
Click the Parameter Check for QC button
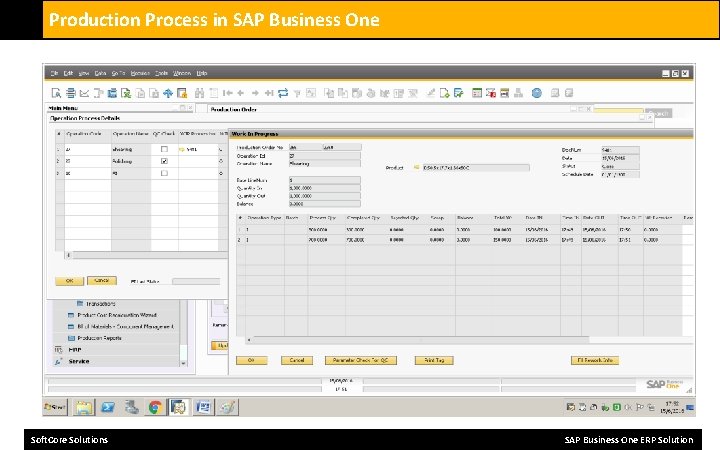pos(360,360)
